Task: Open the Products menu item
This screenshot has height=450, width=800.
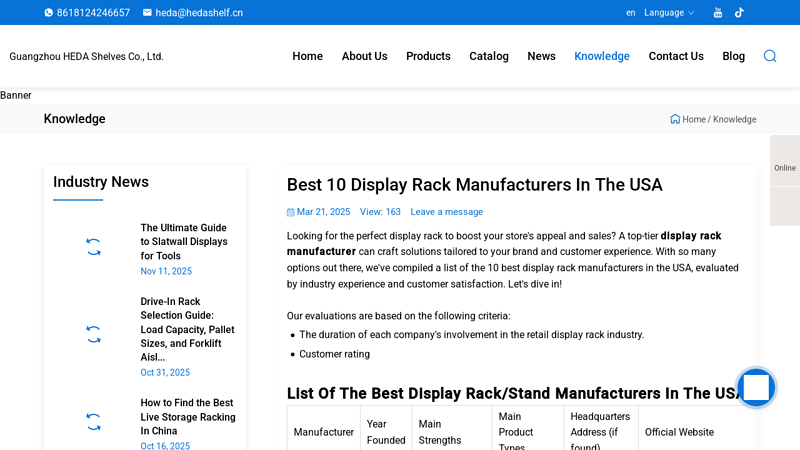Action: 428,56
